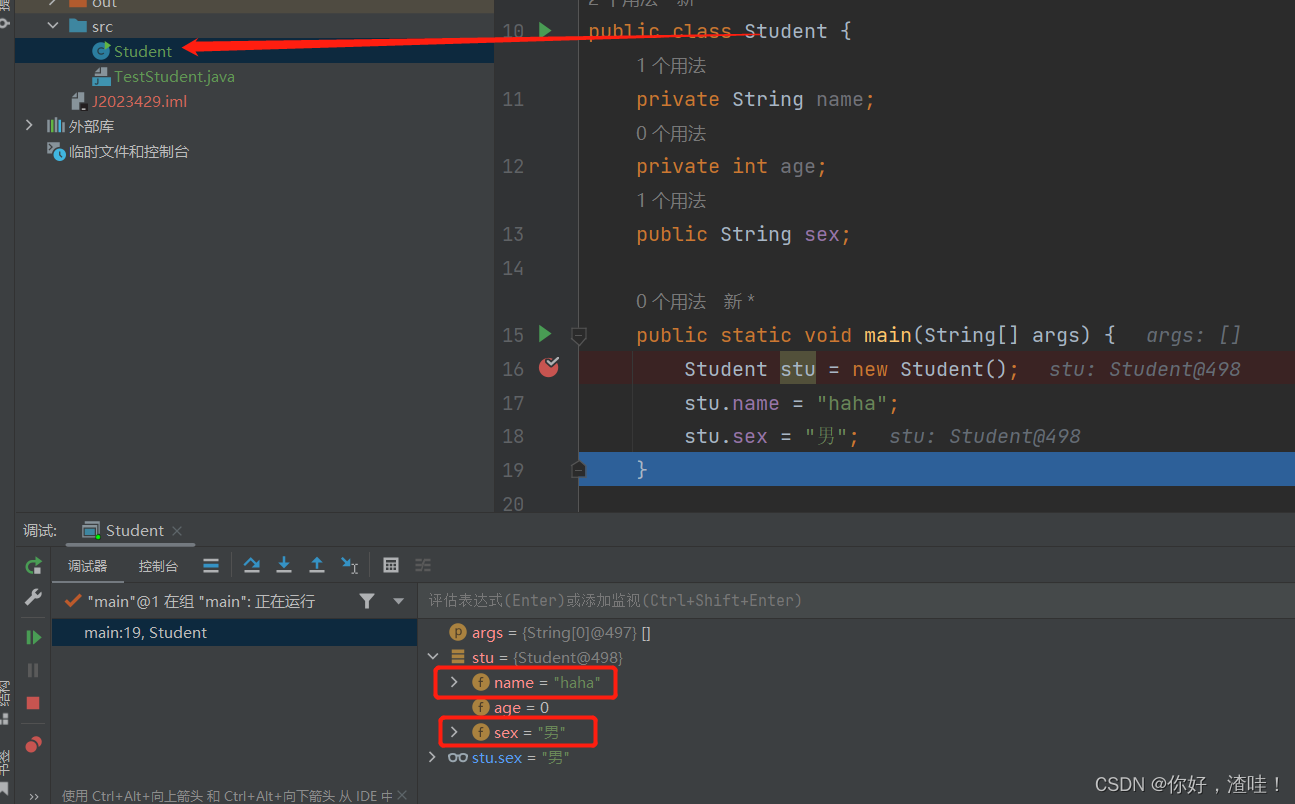
Task: Select the age = 0 field
Action: (510, 707)
